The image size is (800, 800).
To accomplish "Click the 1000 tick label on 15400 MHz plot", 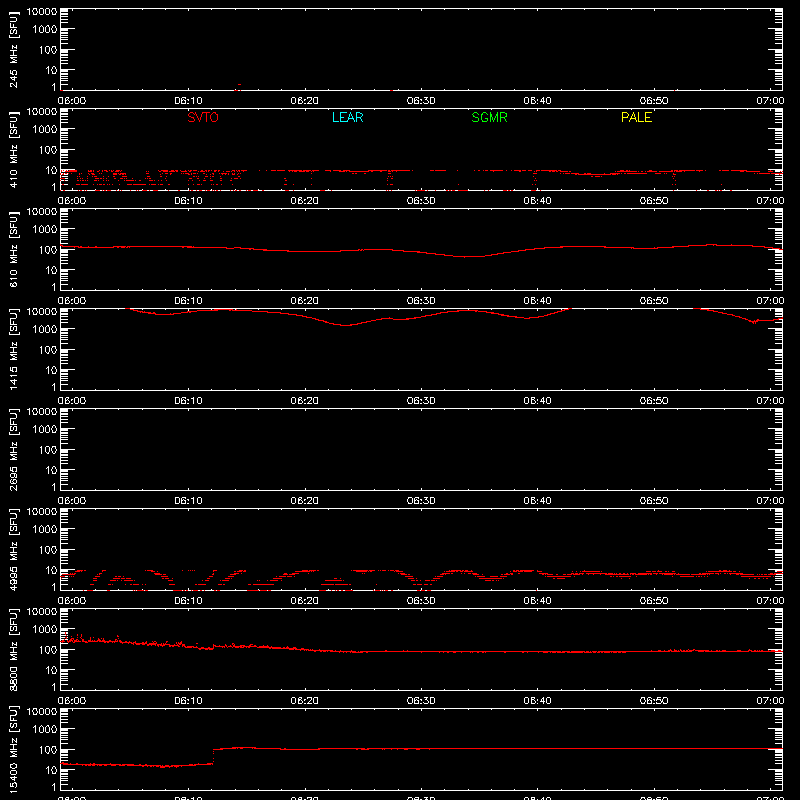I will 45,729.
